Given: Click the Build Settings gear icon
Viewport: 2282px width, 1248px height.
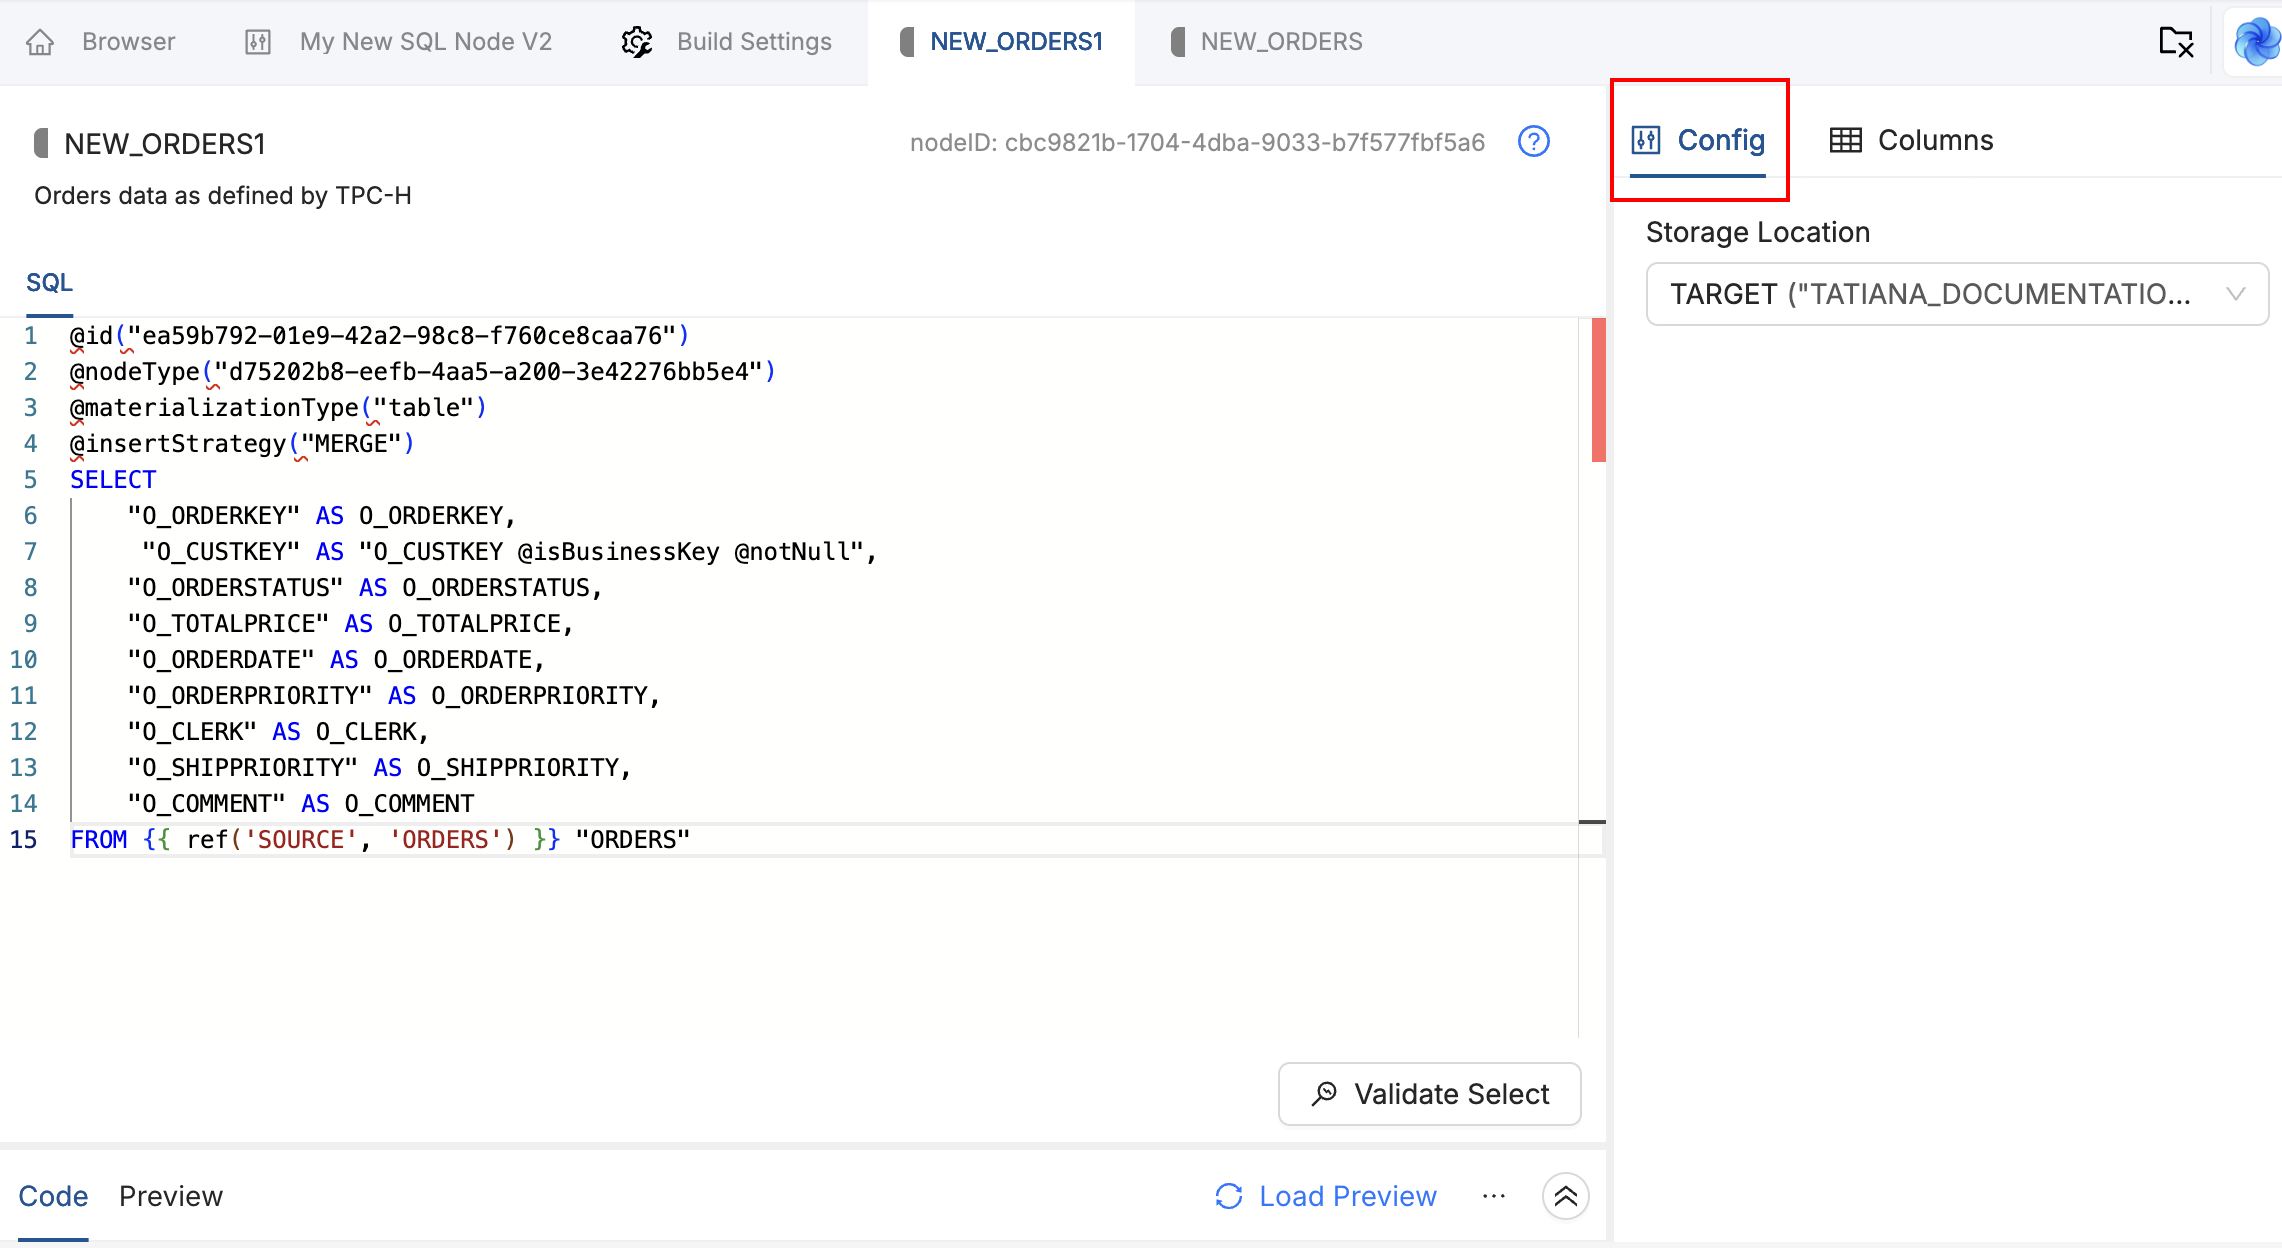Looking at the screenshot, I should 637,42.
